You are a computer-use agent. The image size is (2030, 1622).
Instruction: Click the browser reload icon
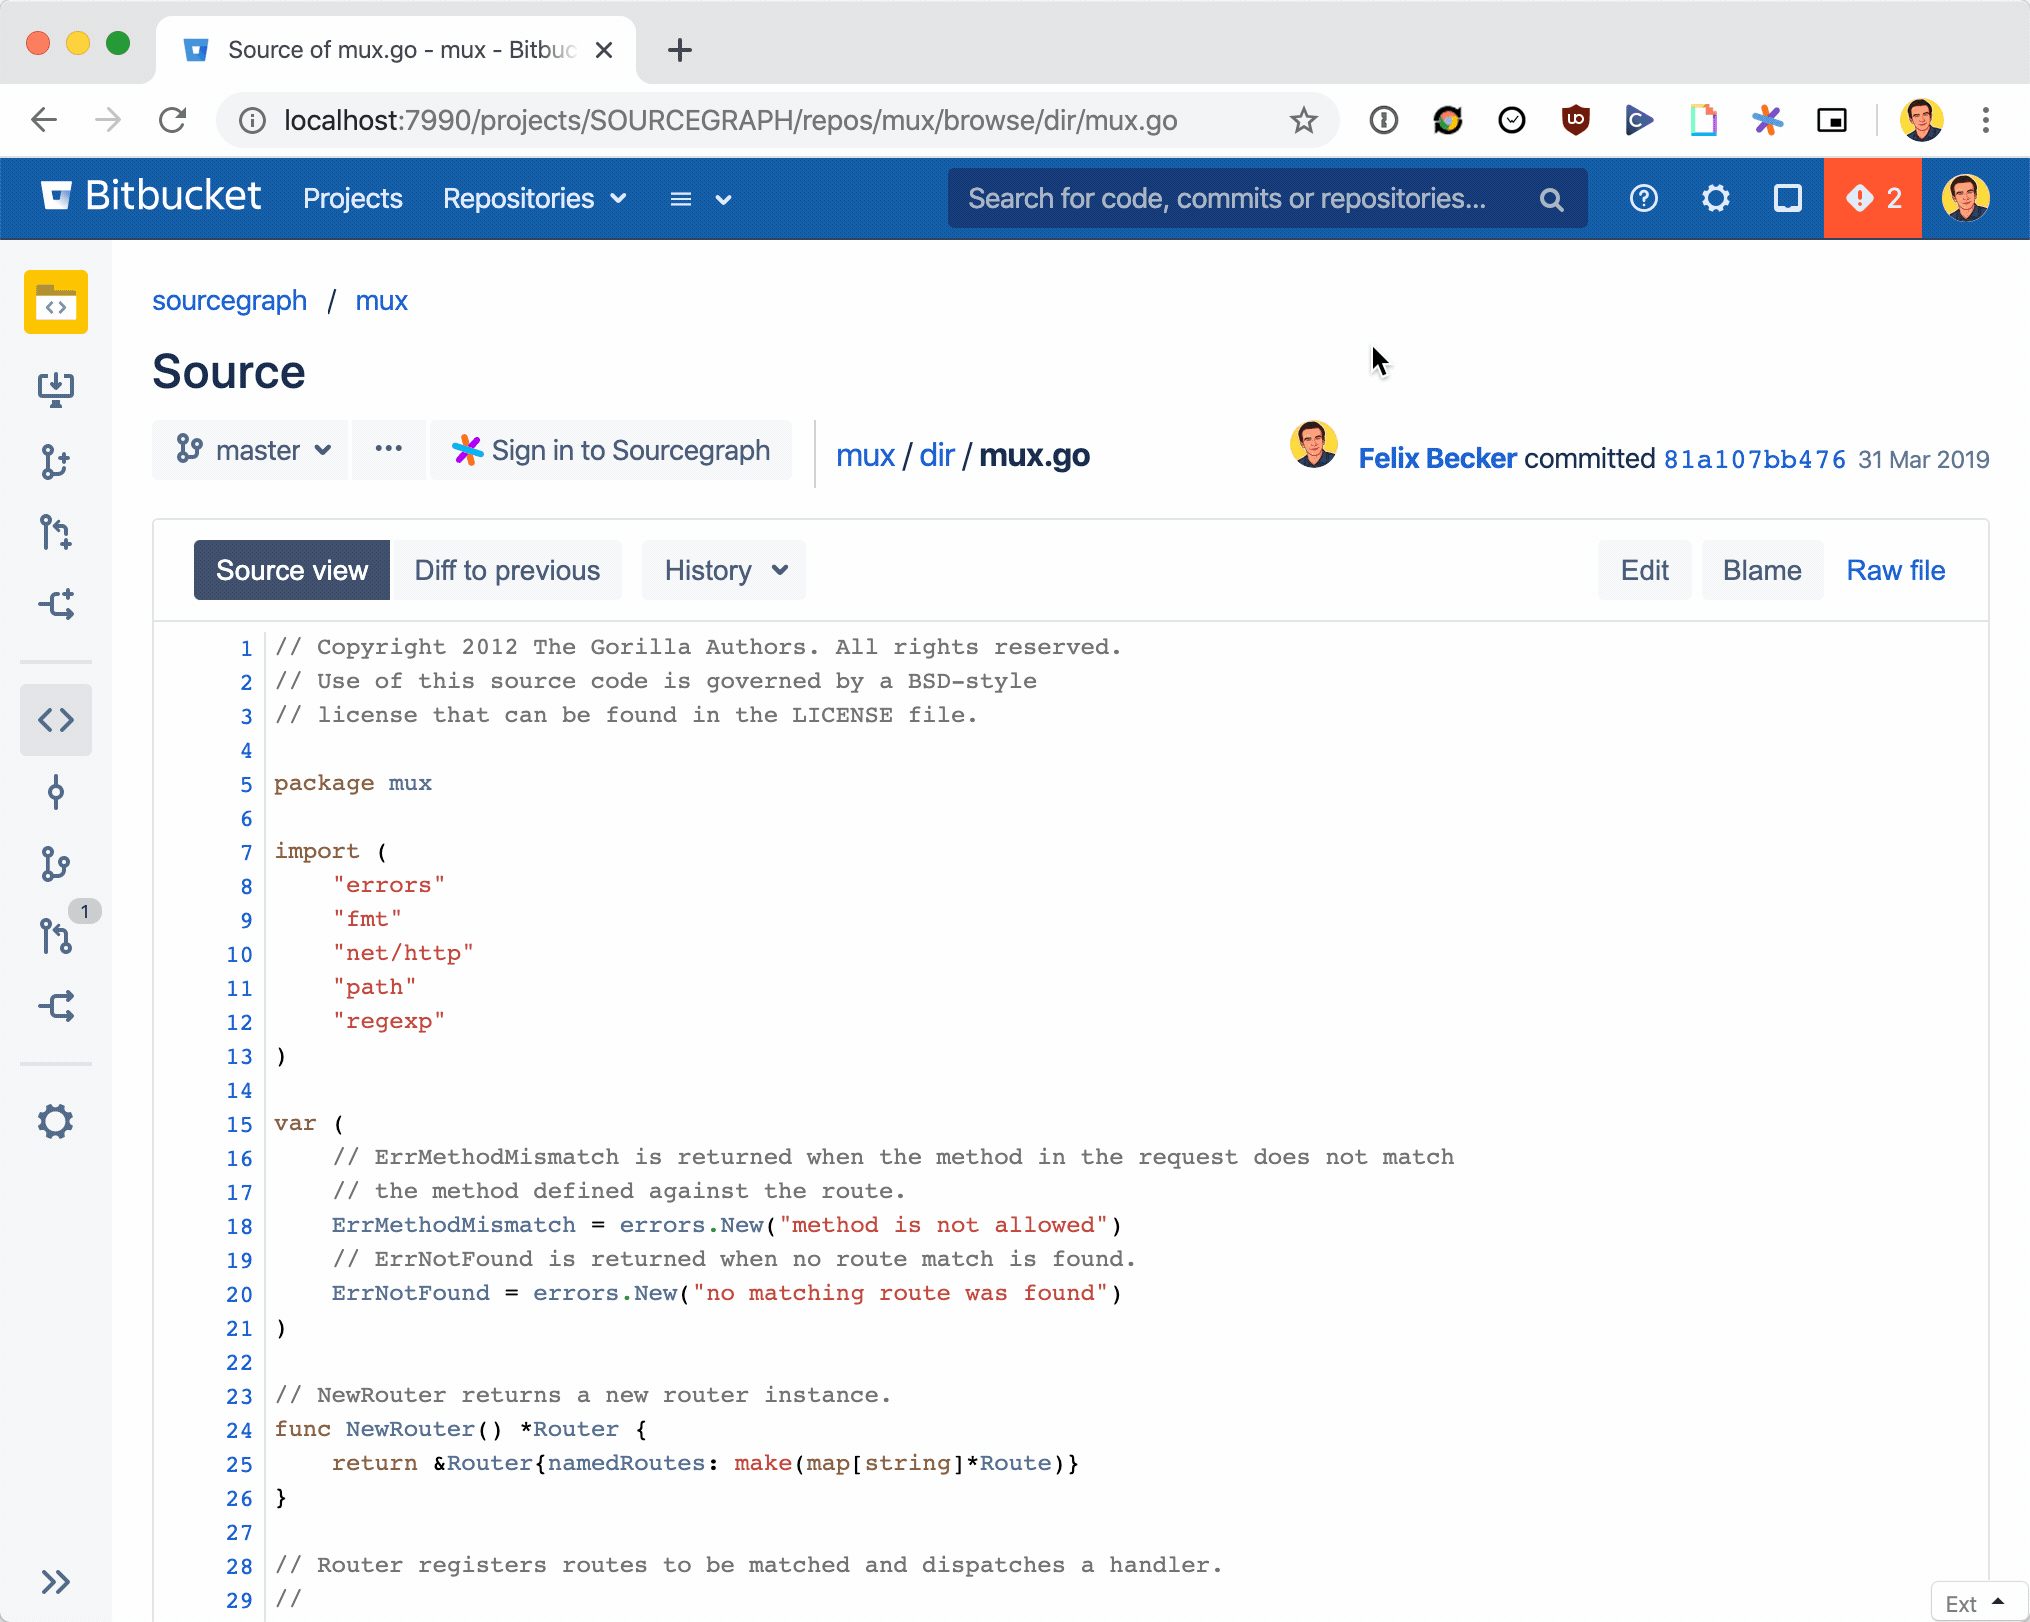172,120
